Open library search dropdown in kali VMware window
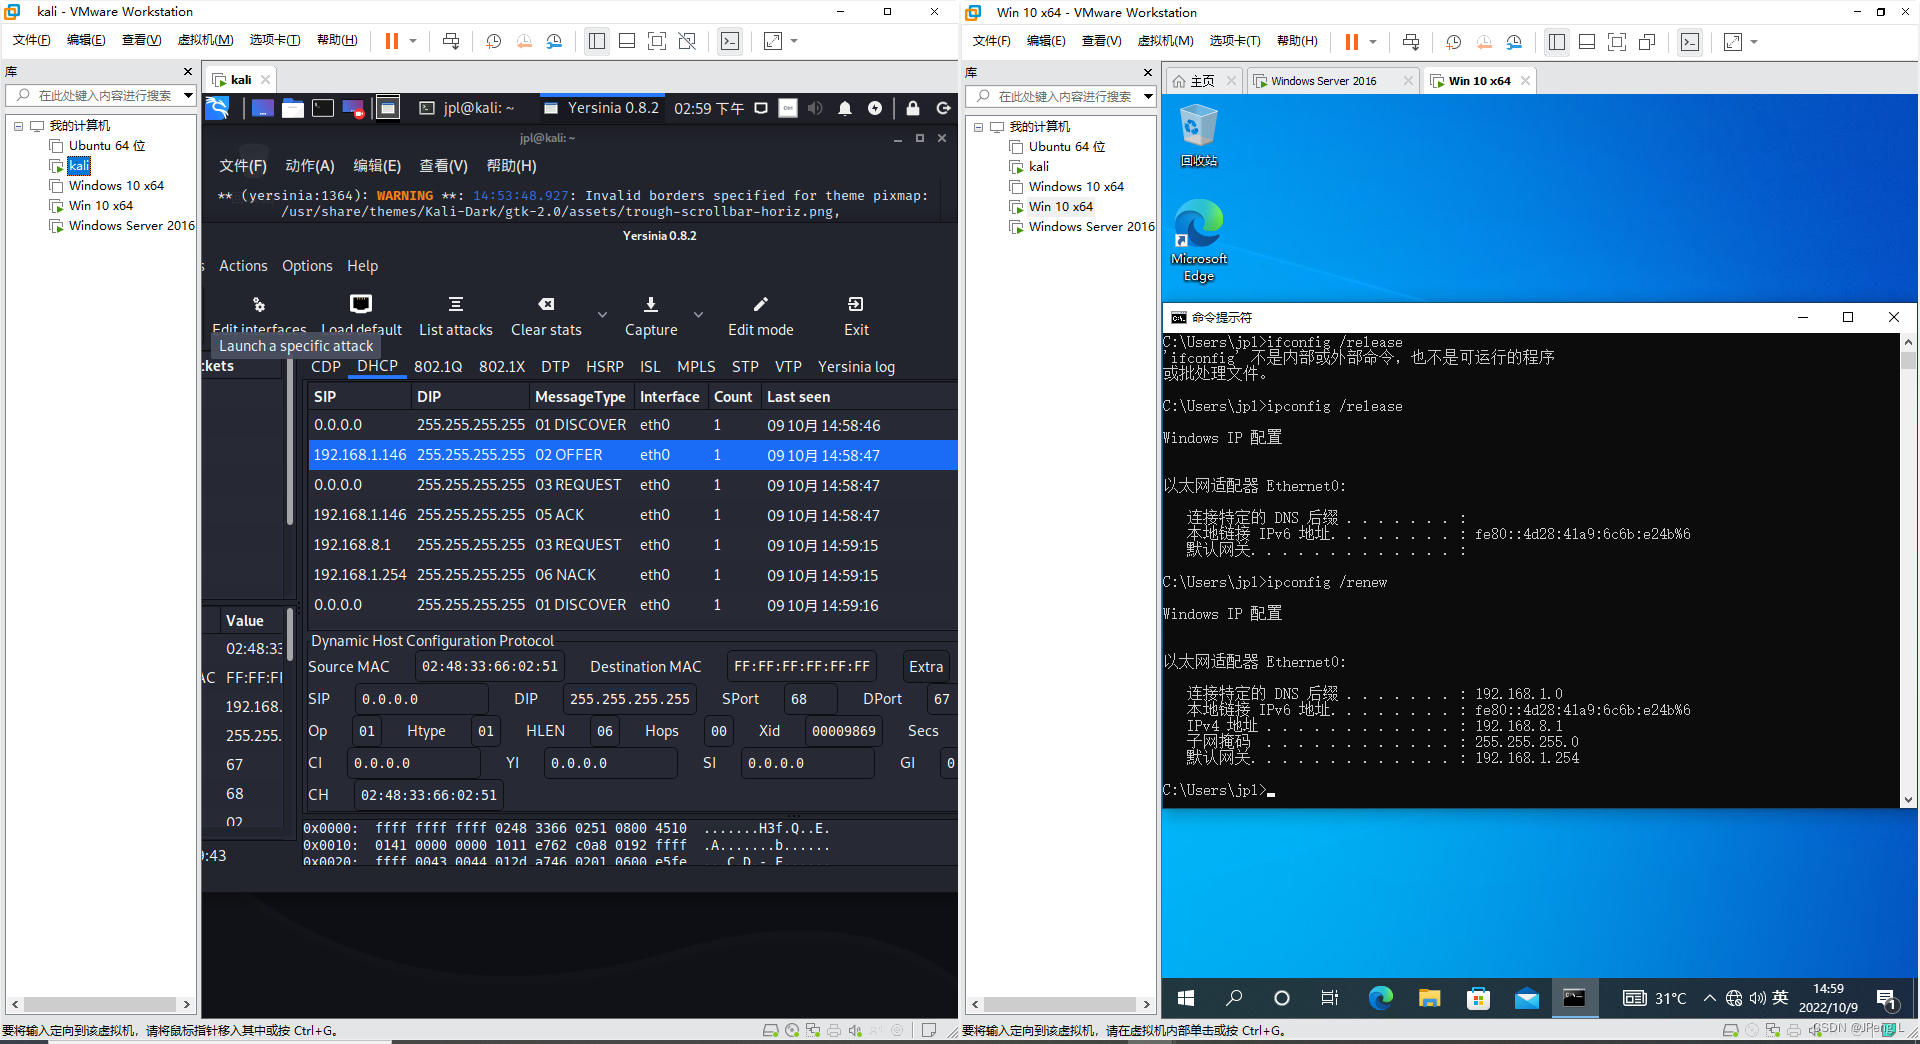The image size is (1920, 1044). click(188, 95)
